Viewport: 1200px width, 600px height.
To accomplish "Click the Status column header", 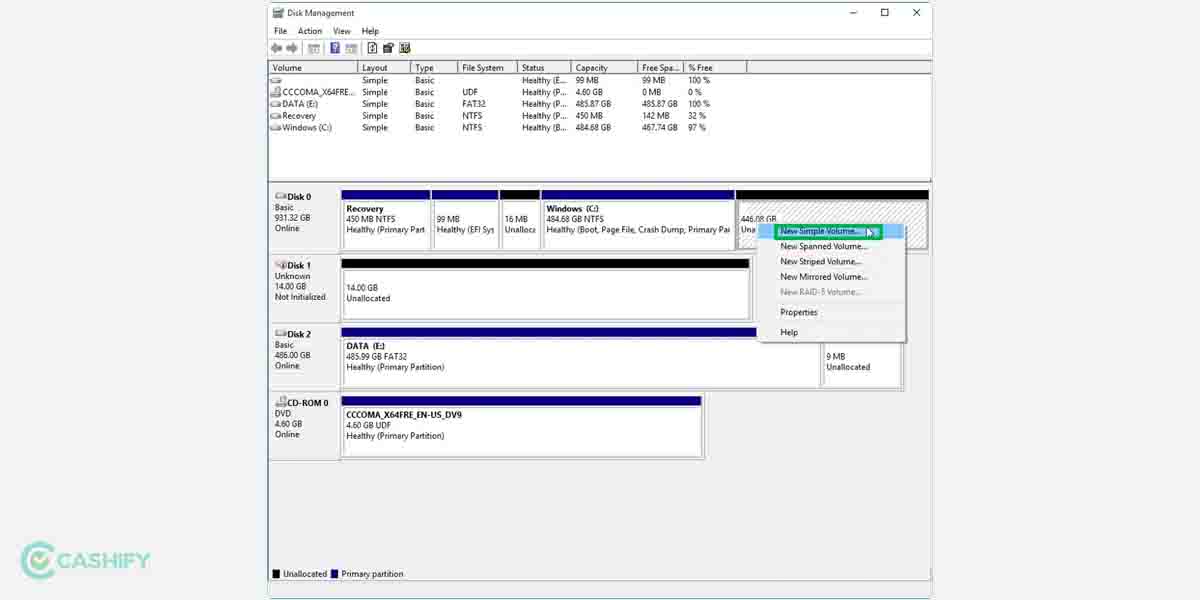I will tap(535, 67).
